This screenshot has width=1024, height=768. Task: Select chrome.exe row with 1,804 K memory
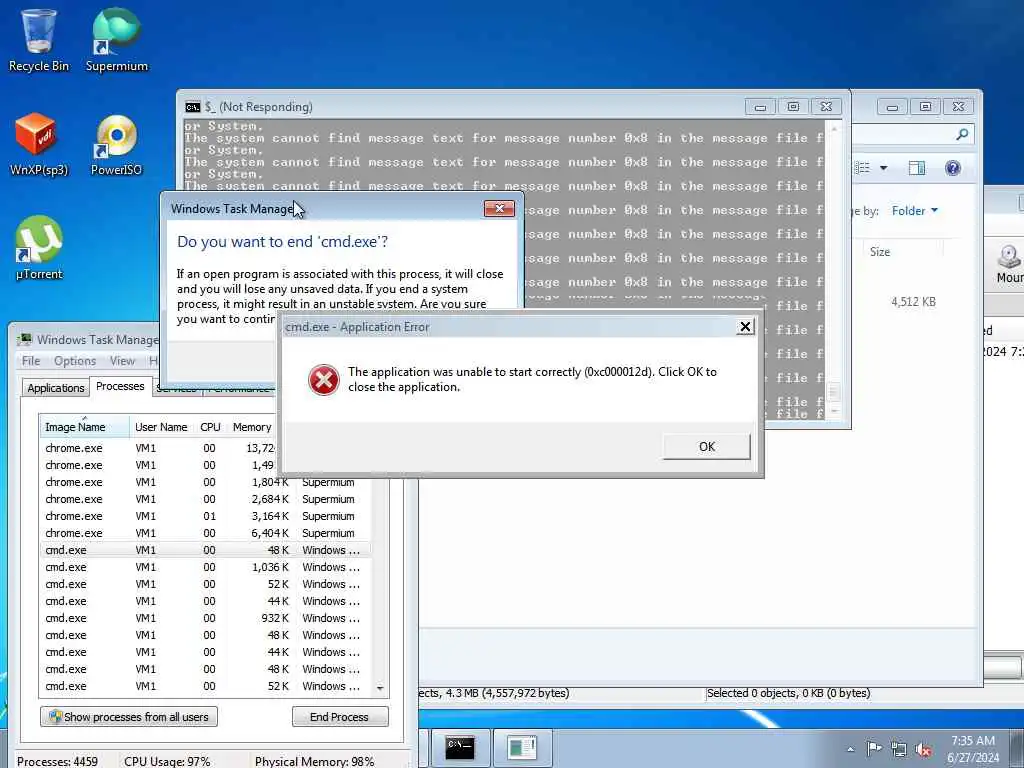(x=204, y=482)
